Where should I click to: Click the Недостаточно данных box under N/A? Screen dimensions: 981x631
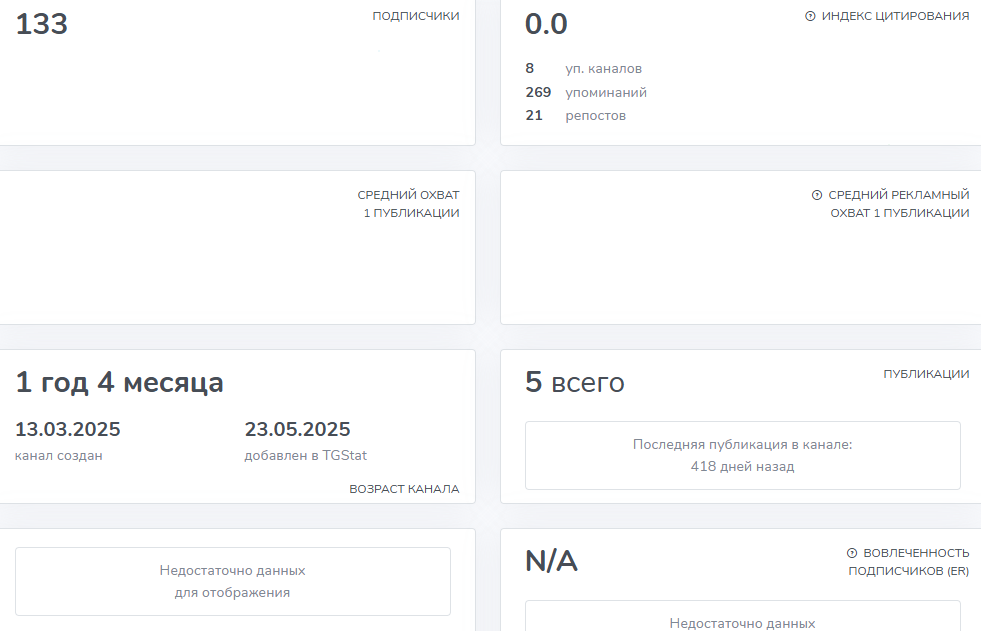(743, 616)
